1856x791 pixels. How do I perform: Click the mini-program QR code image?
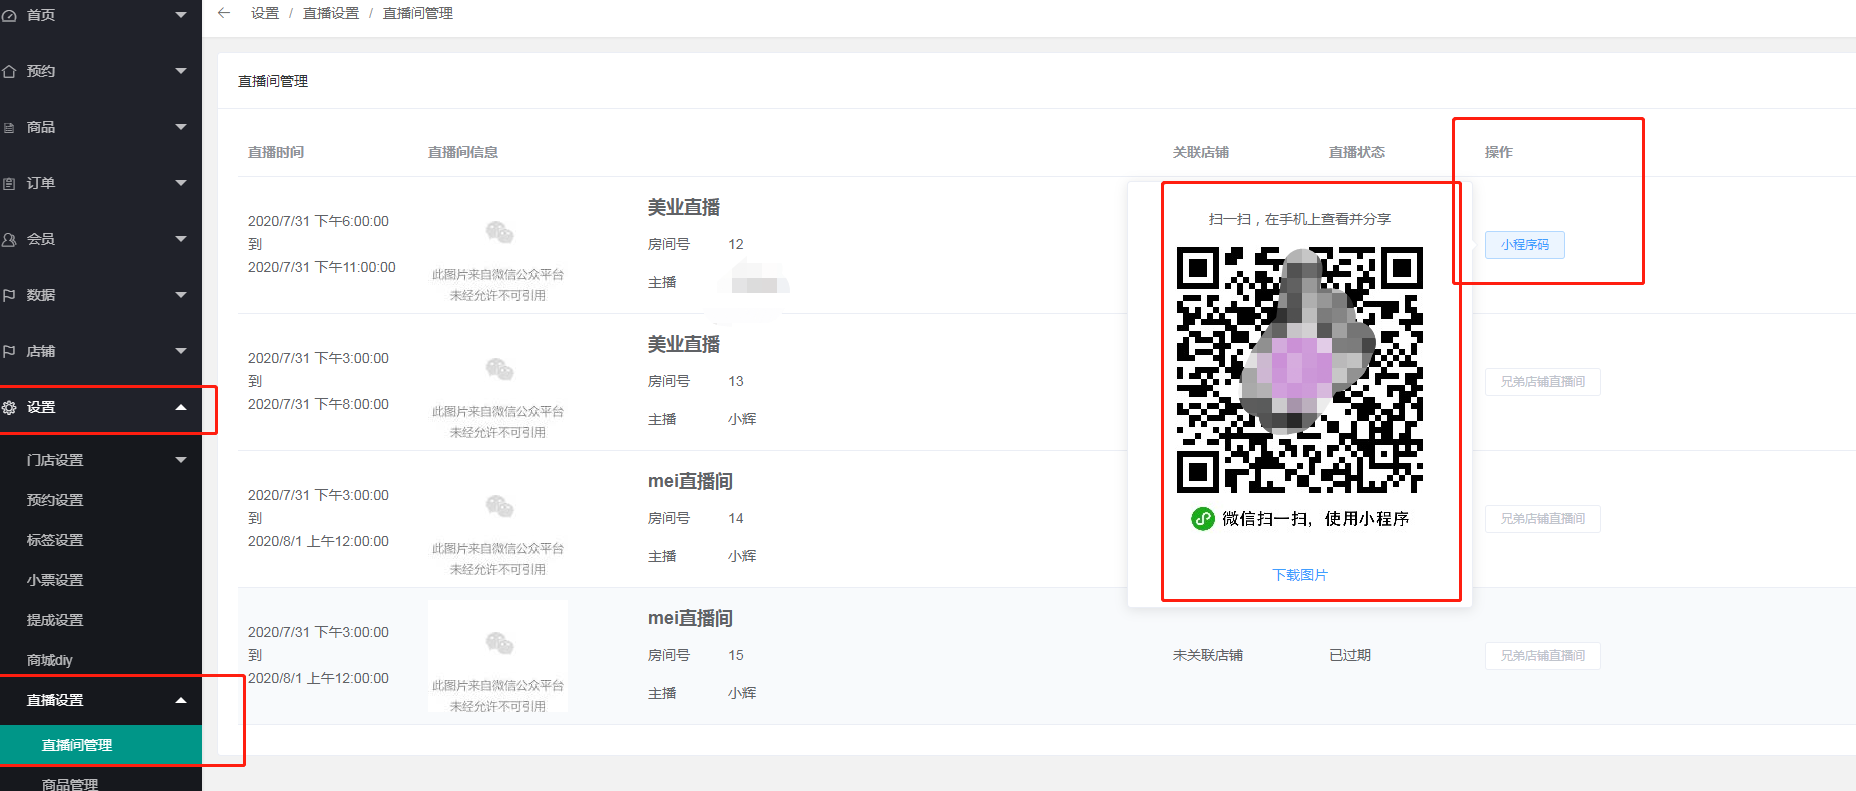click(1300, 370)
